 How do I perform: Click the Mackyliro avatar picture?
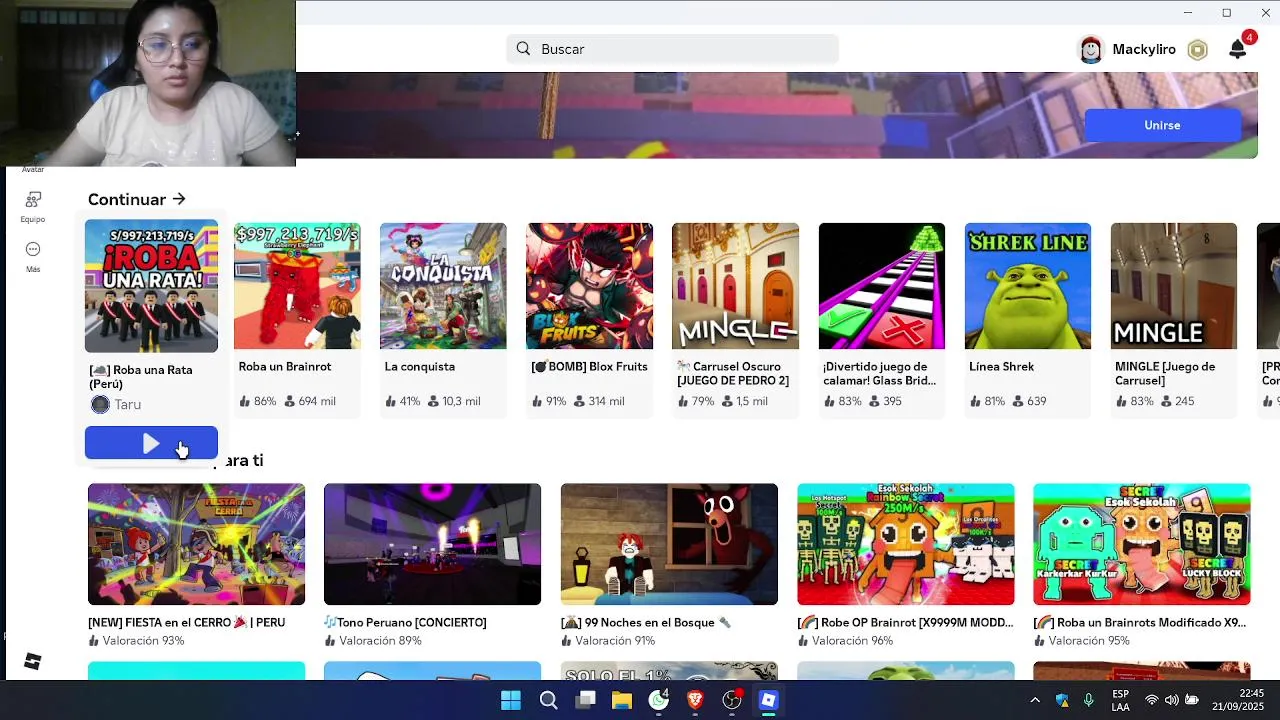click(1091, 49)
